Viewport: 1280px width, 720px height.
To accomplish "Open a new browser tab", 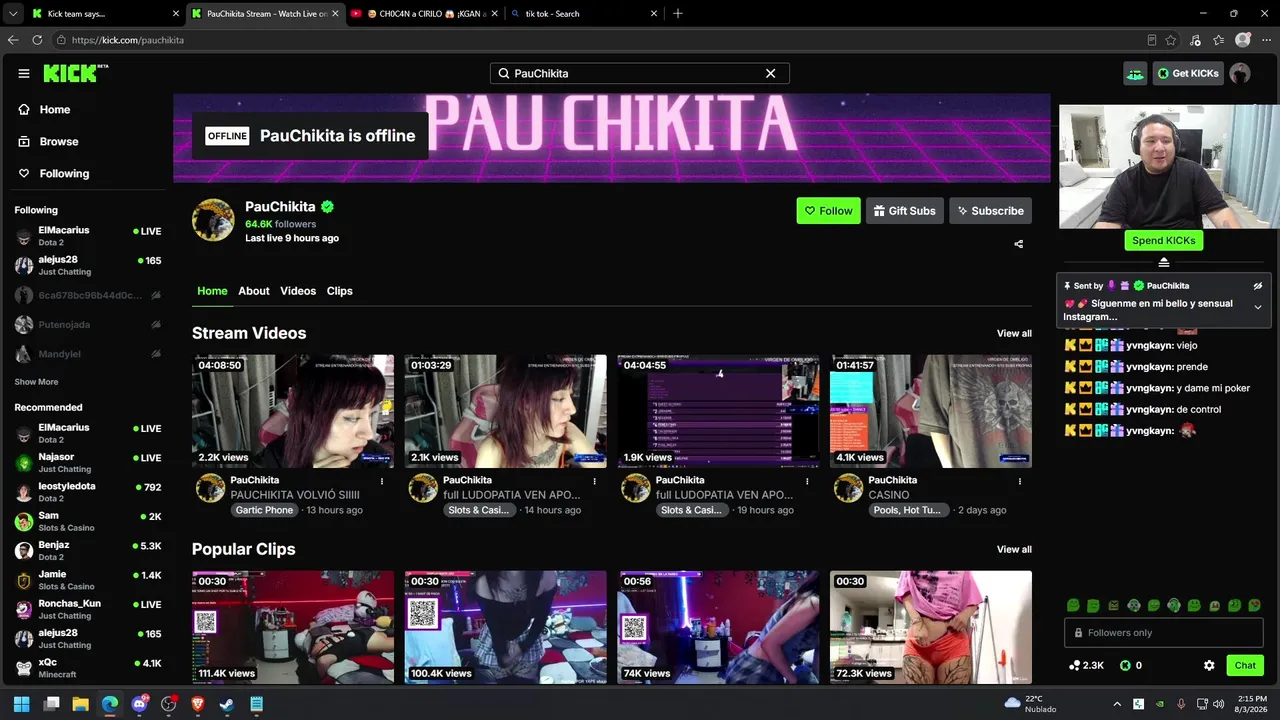I will (678, 14).
